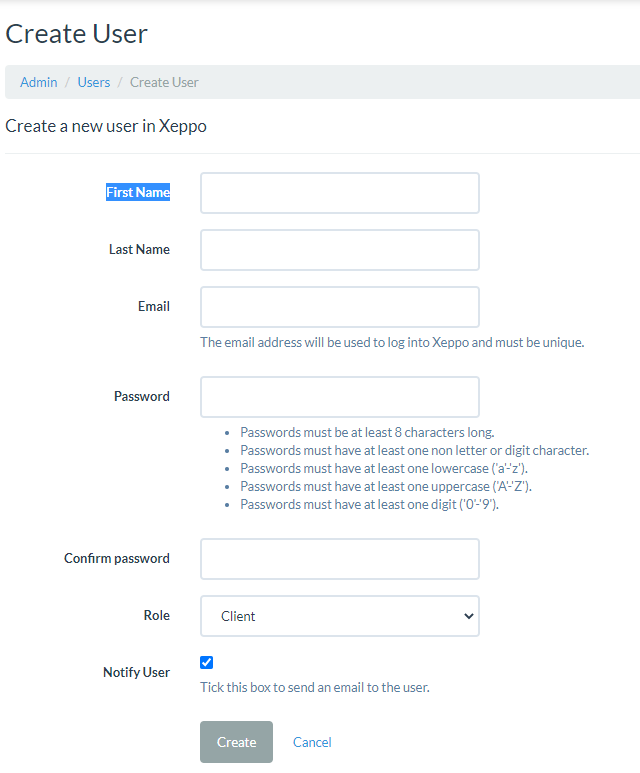The height and width of the screenshot is (773, 640).
Task: Click the First Name input field
Action: coord(339,193)
